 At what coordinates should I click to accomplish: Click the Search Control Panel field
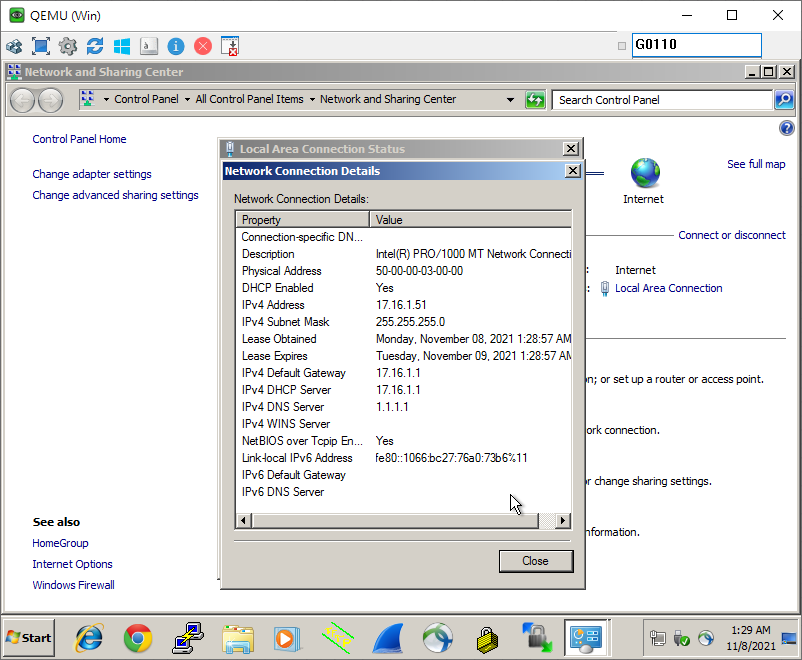click(662, 100)
